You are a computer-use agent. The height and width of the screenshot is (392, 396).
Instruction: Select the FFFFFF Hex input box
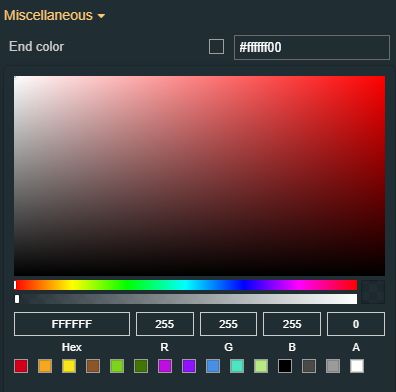point(72,324)
